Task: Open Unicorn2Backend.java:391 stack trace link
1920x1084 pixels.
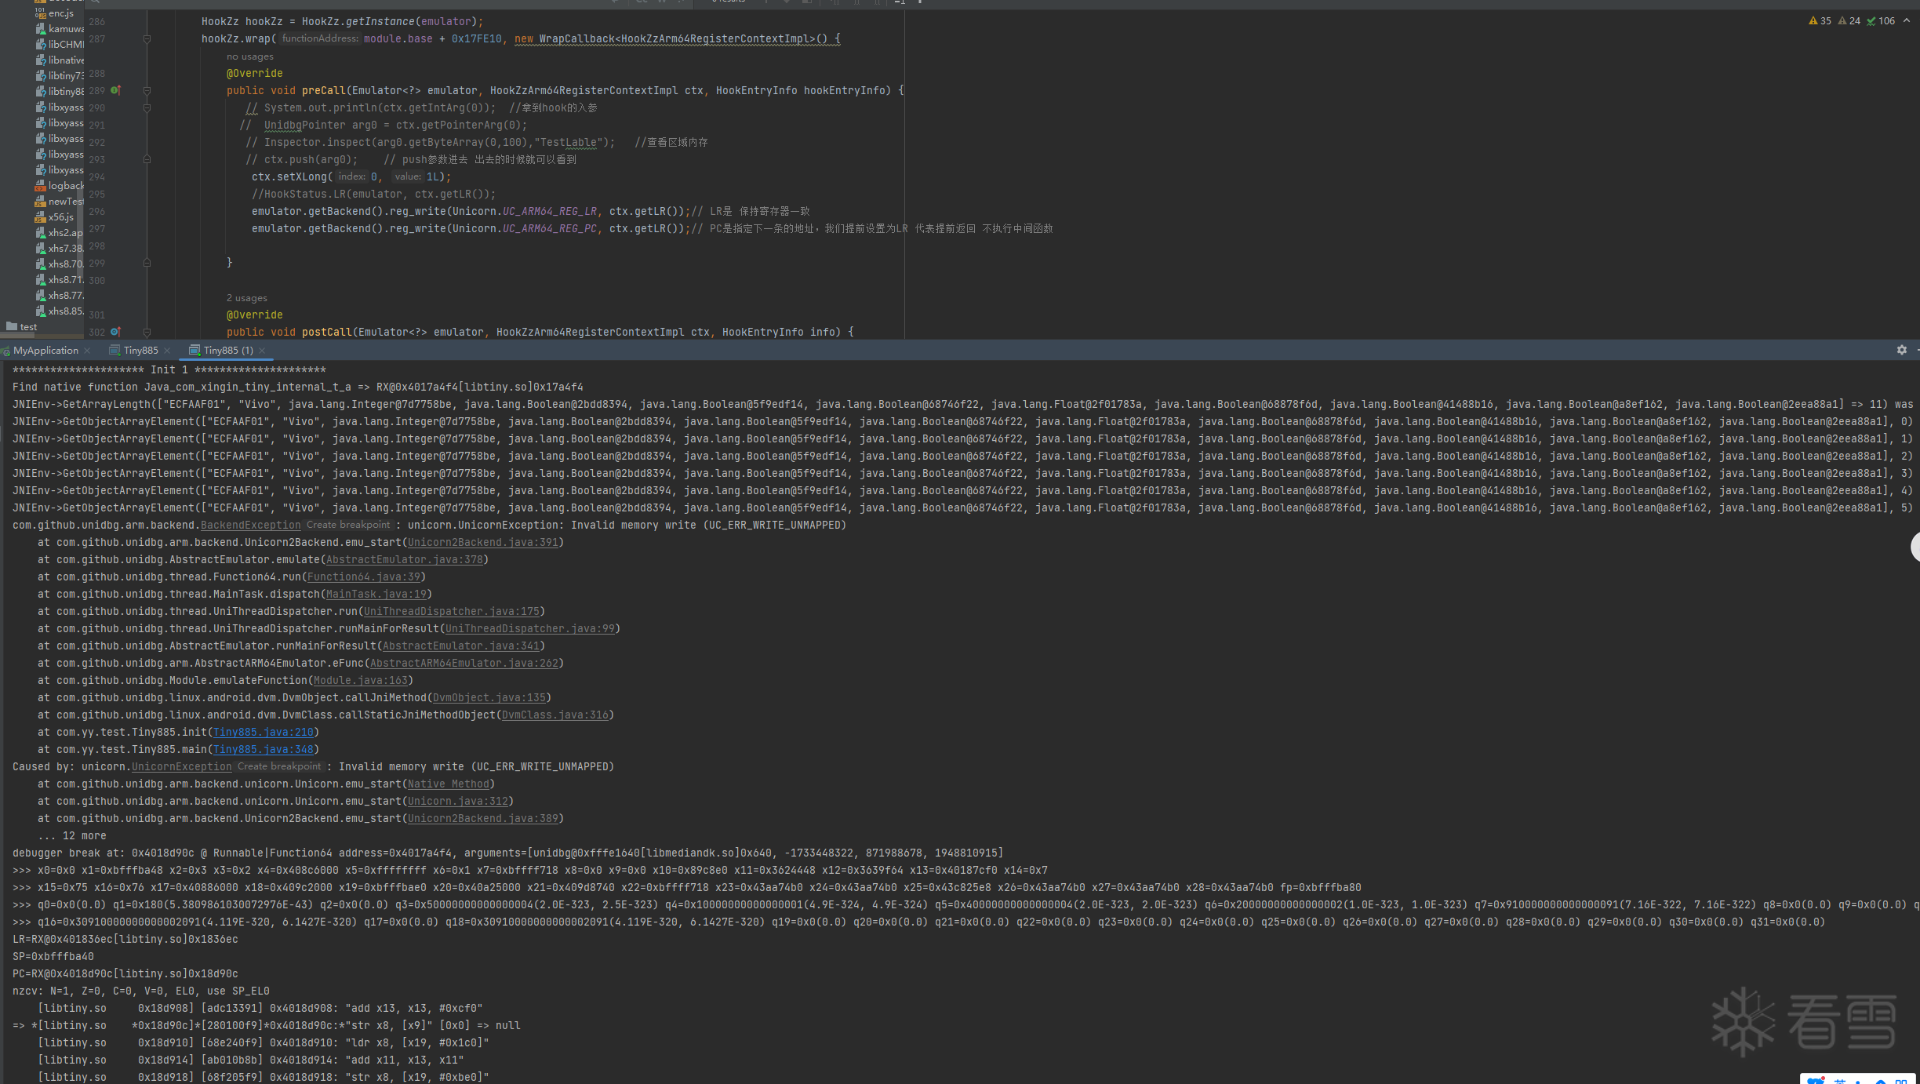Action: pos(483,542)
